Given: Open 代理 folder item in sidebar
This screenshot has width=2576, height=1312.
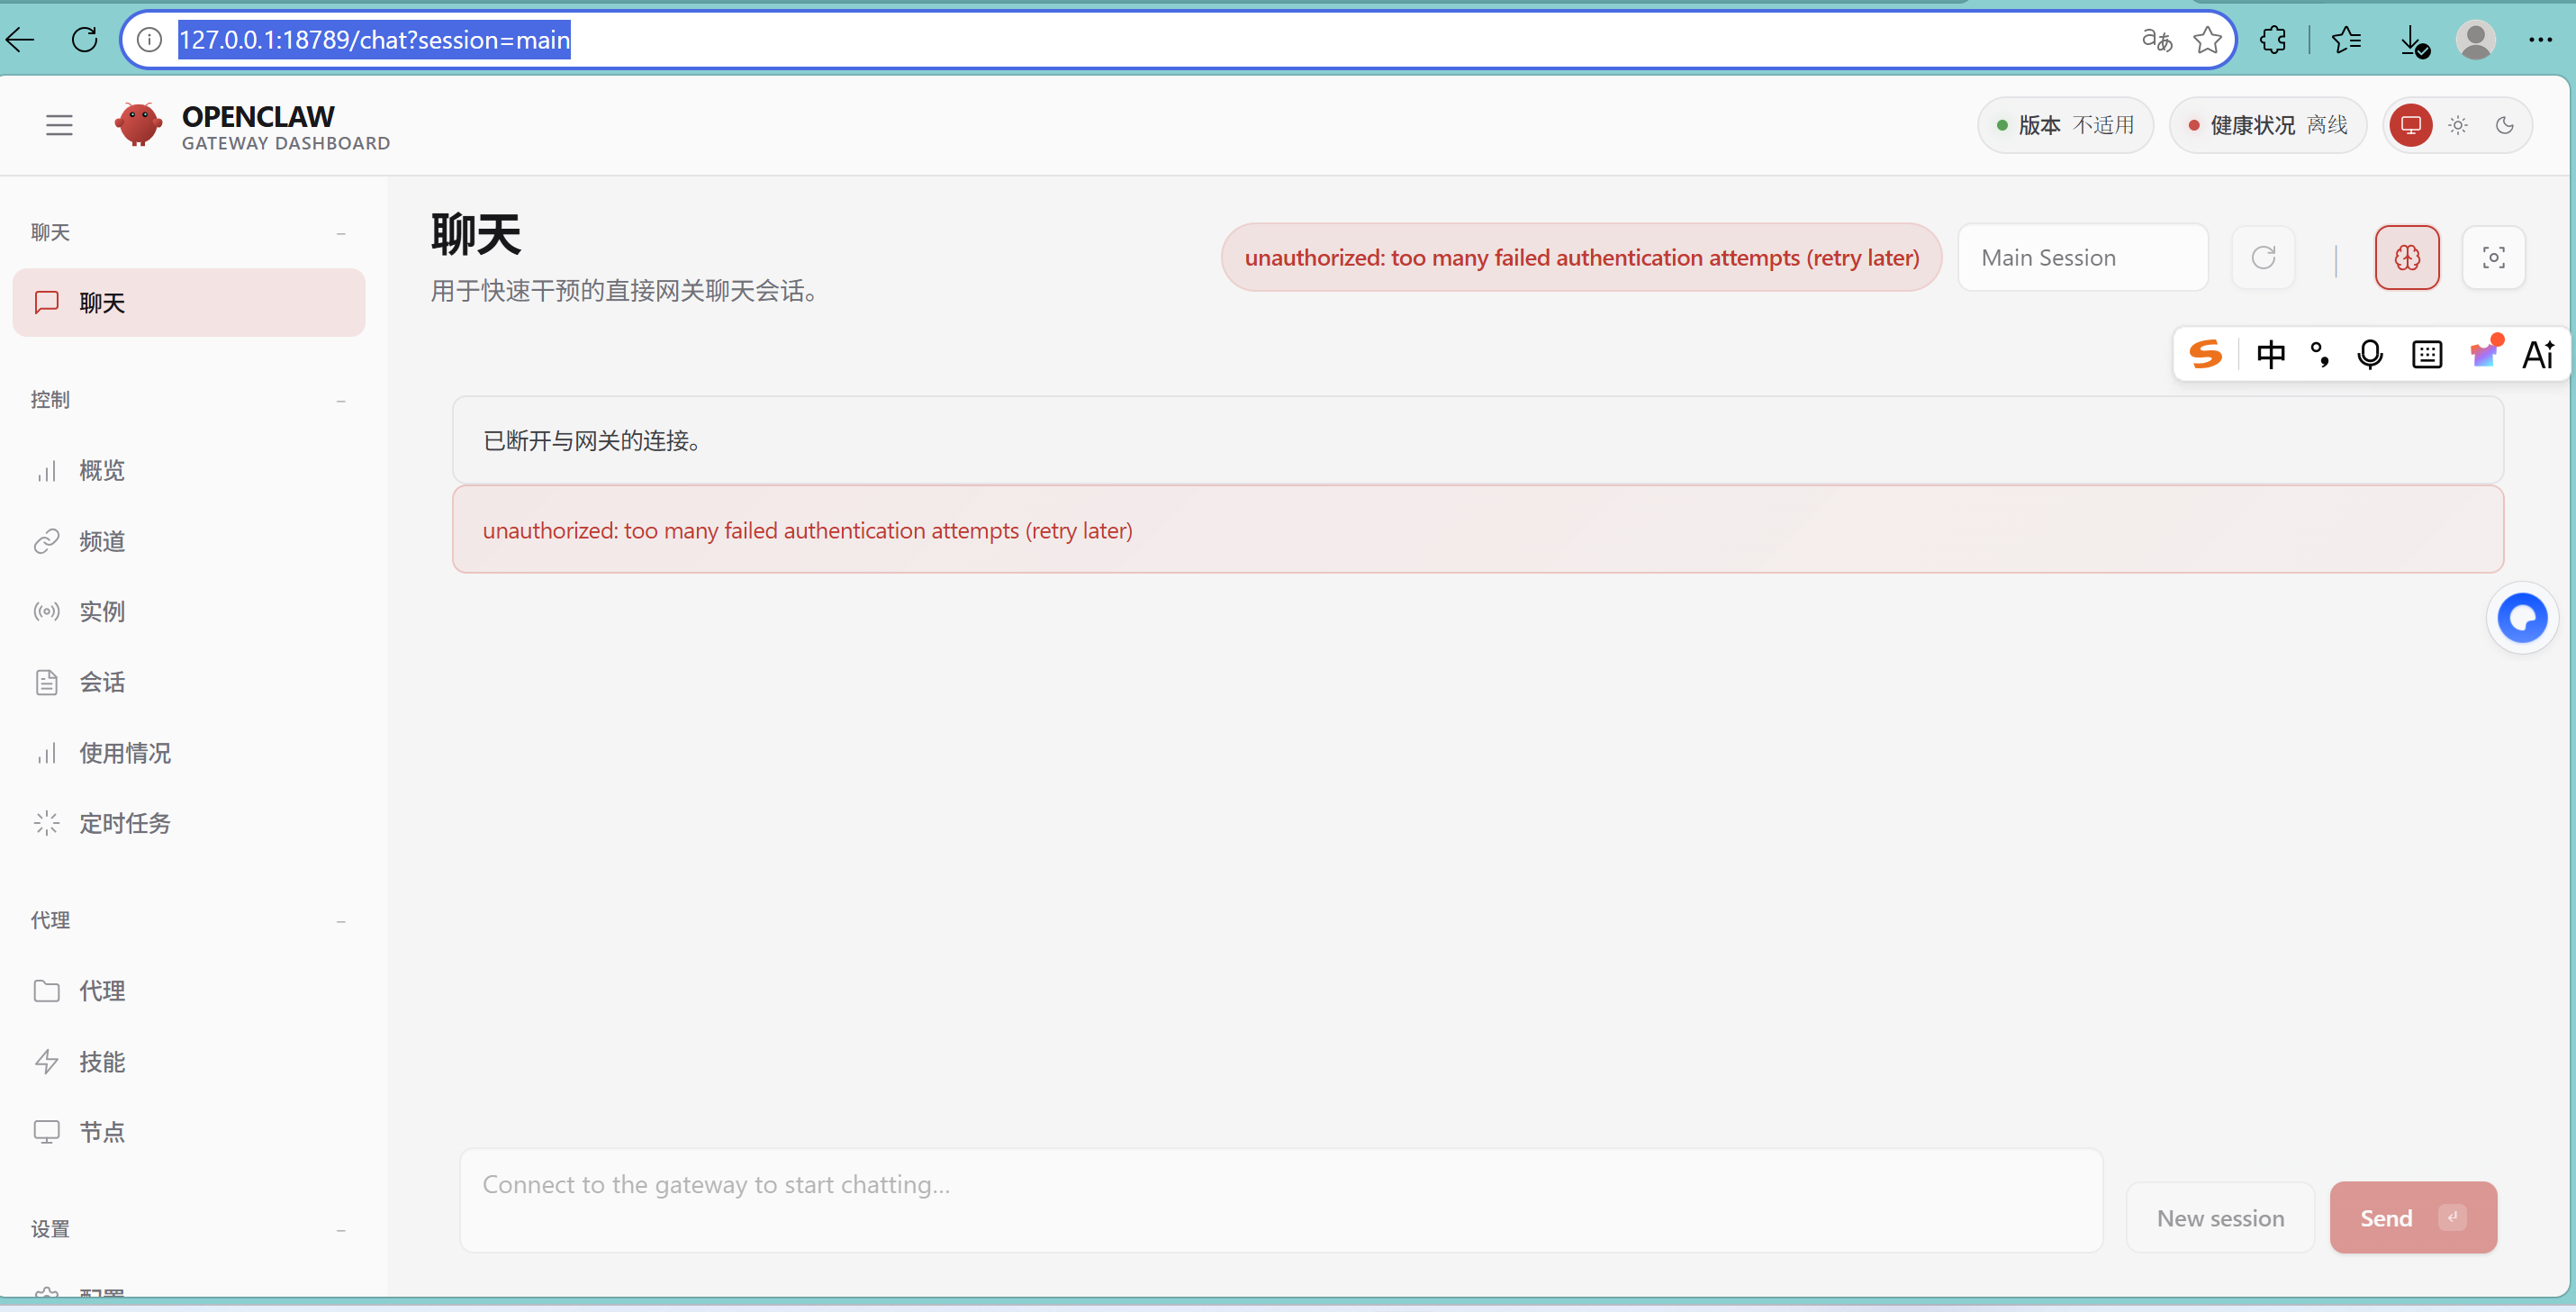Looking at the screenshot, I should 189,991.
